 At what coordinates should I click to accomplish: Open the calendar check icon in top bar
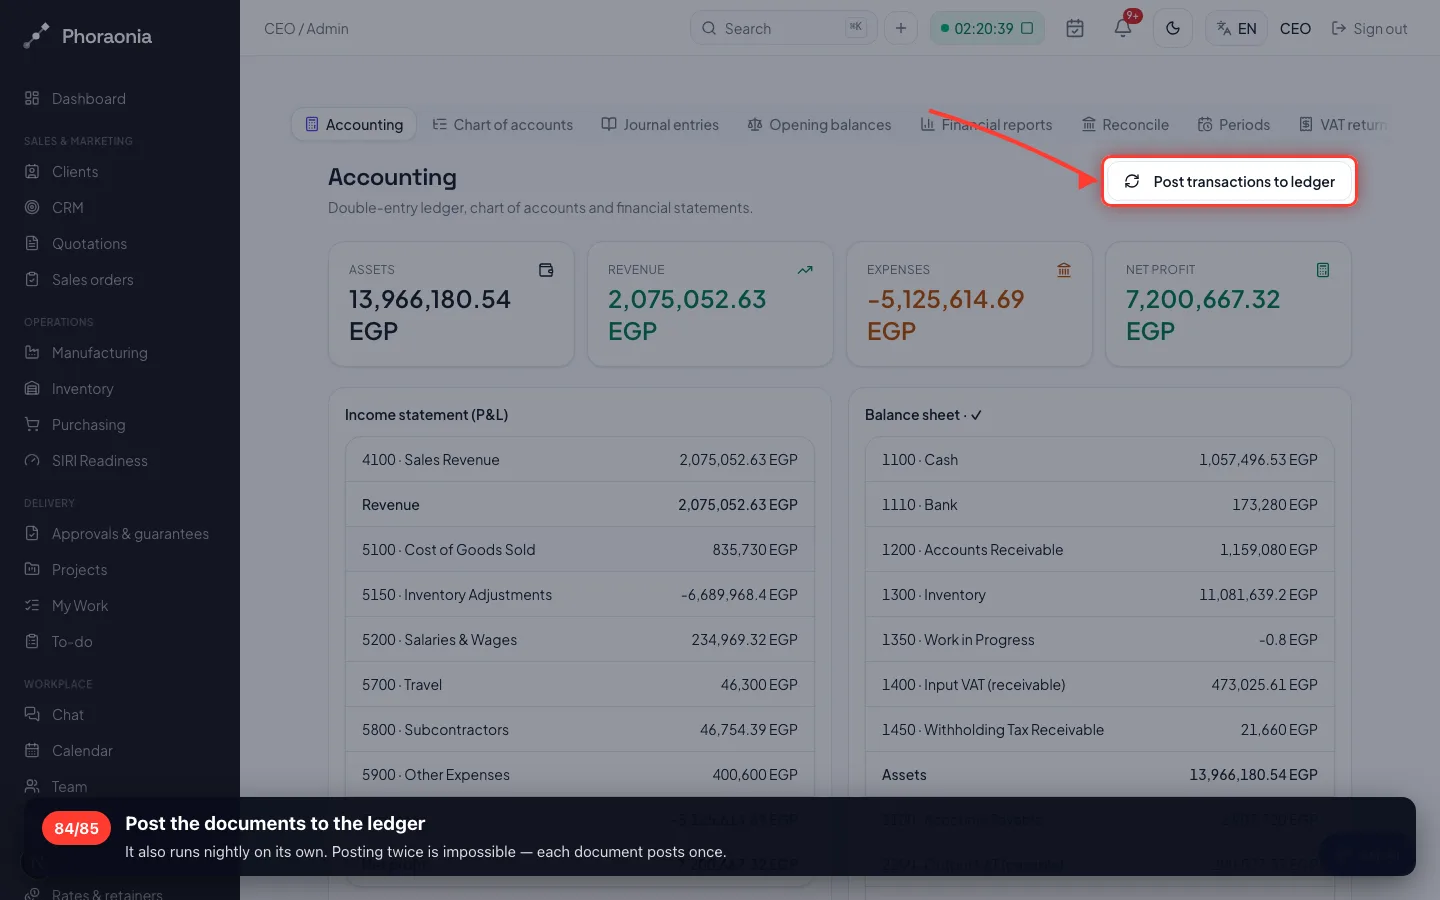(x=1075, y=28)
